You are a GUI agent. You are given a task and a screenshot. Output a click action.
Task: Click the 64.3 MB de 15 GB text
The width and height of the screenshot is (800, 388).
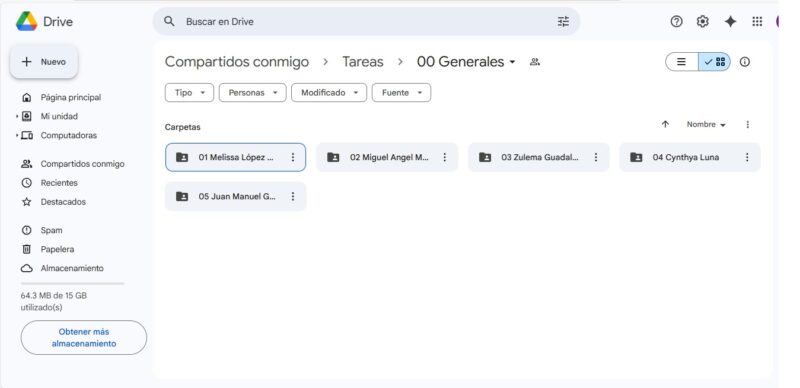pyautogui.click(x=54, y=296)
